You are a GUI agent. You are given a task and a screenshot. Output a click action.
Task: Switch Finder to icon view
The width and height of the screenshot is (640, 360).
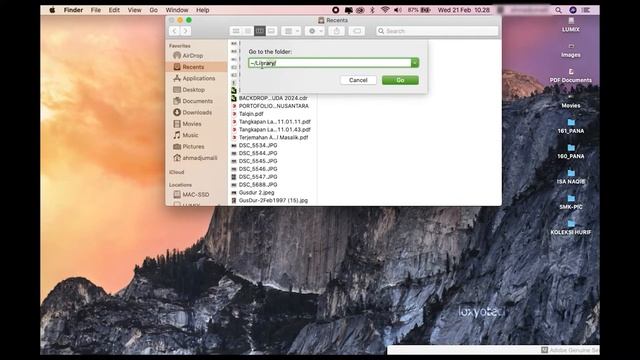[236, 31]
